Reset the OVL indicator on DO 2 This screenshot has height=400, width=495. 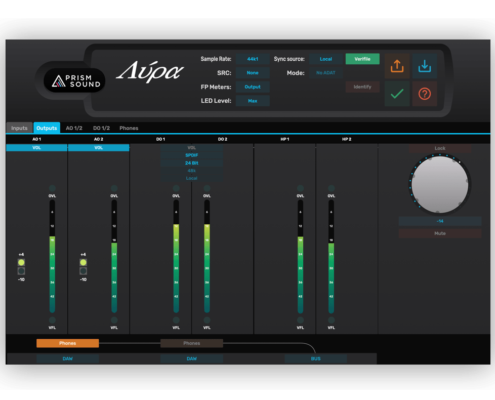(207, 188)
